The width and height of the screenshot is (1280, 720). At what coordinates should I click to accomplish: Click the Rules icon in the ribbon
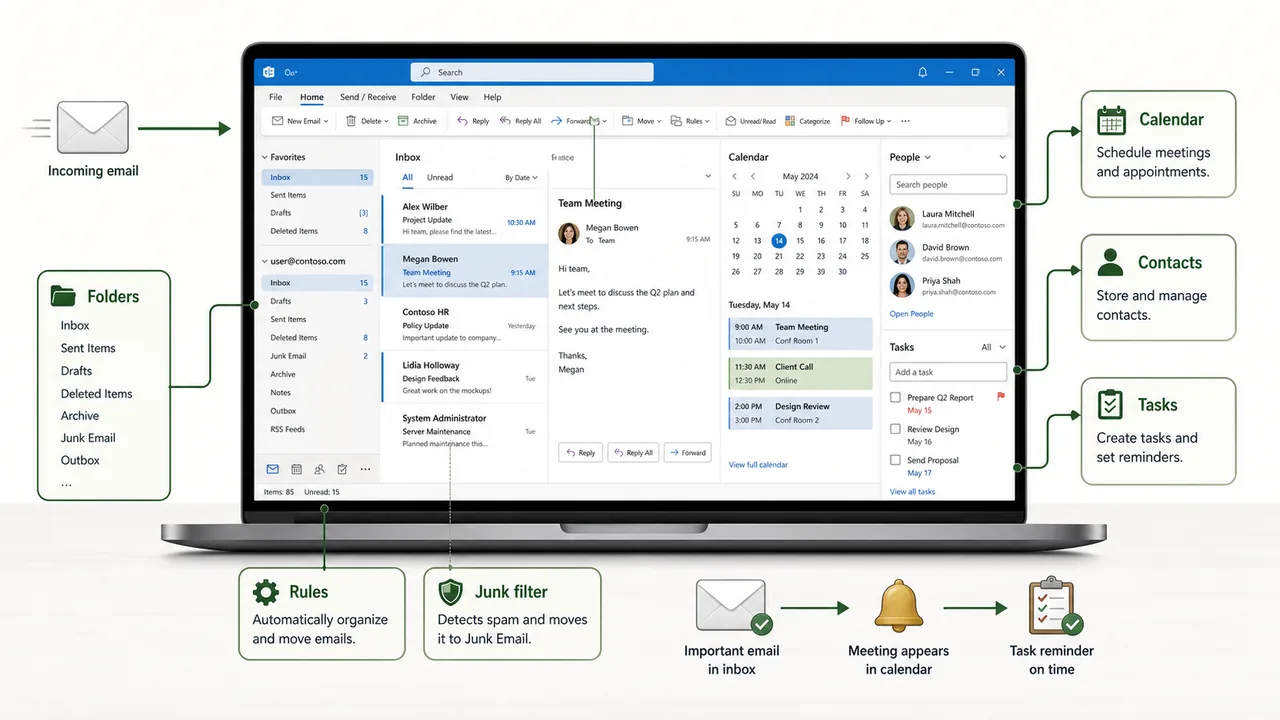[x=676, y=121]
